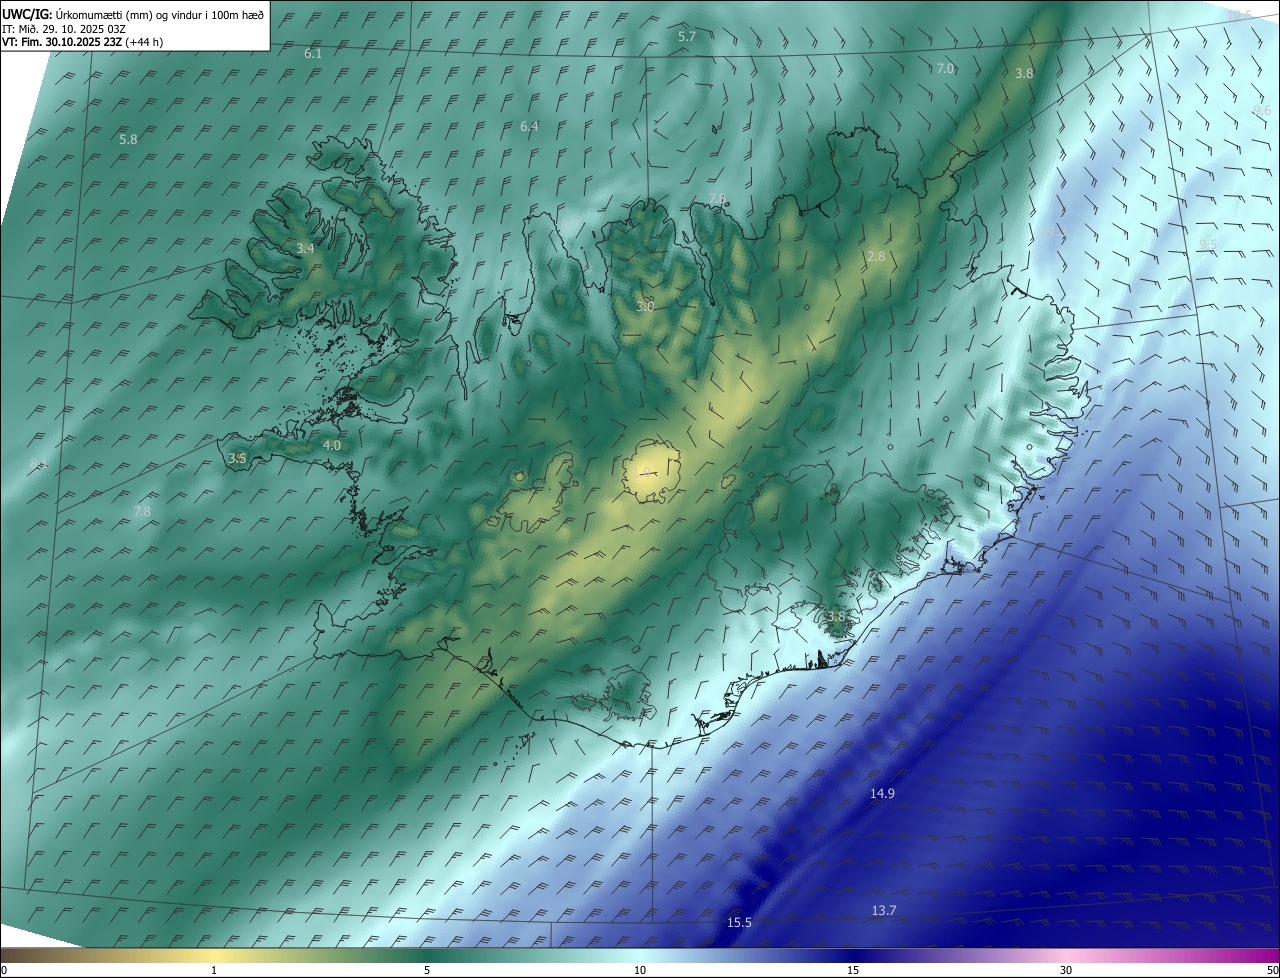Click the 0 tick on color scale

4,970
